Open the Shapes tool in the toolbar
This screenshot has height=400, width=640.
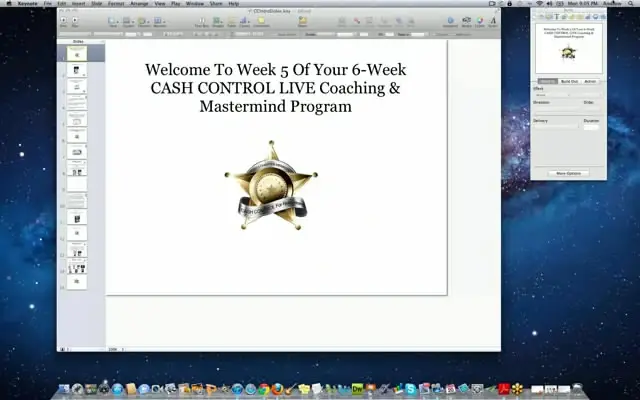click(218, 22)
